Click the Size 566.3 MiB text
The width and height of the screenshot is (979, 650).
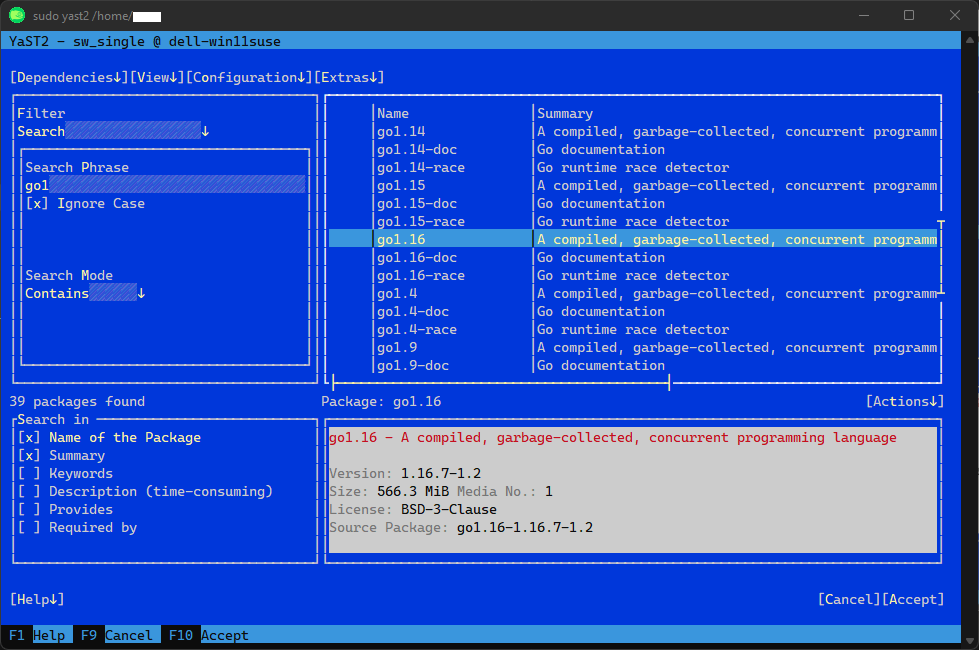point(389,492)
